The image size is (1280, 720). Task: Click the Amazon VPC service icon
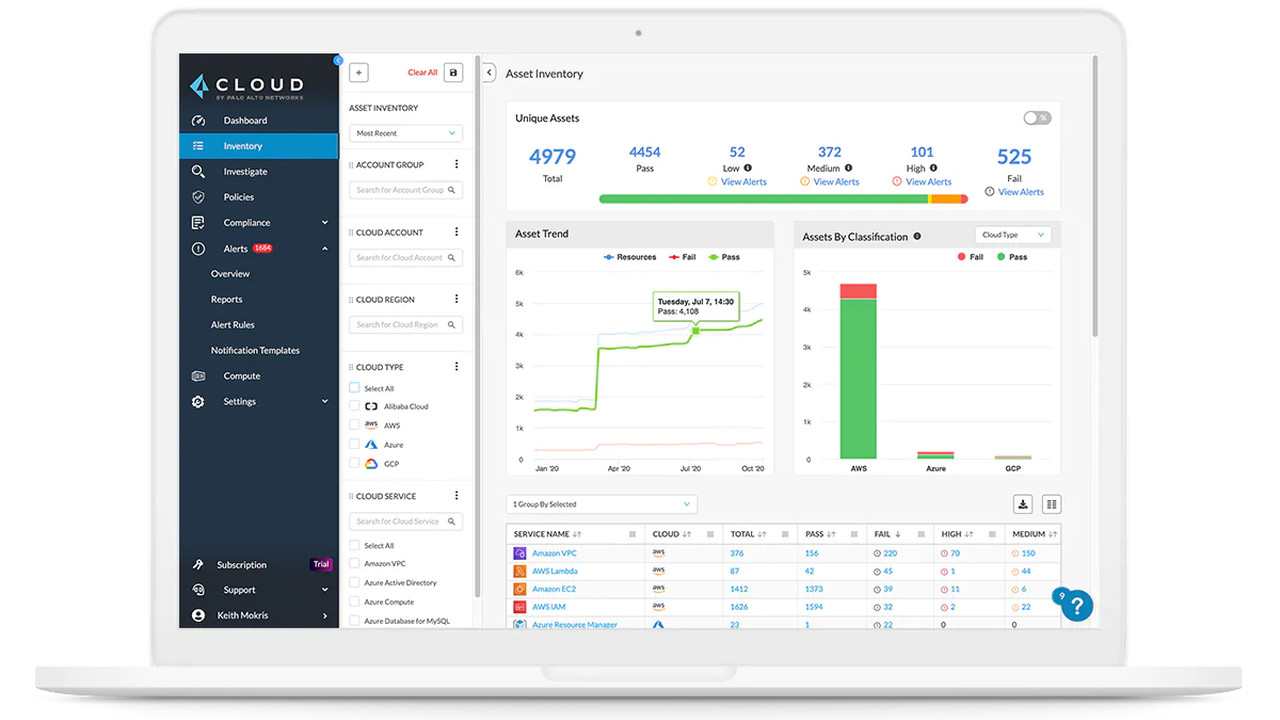pos(520,553)
